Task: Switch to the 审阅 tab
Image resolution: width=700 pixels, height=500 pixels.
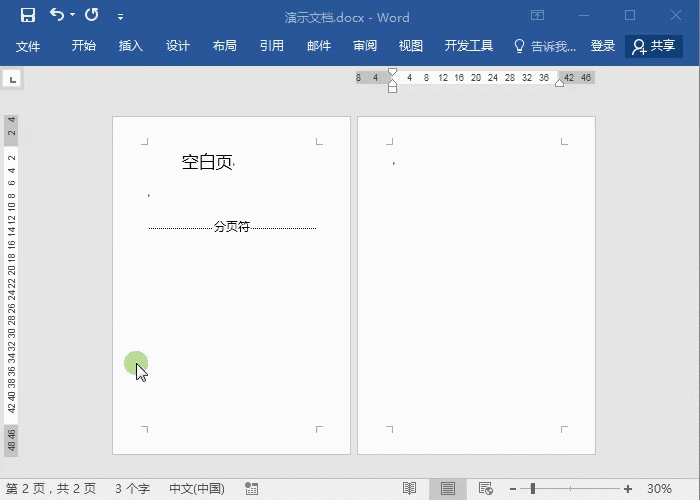Action: click(365, 46)
